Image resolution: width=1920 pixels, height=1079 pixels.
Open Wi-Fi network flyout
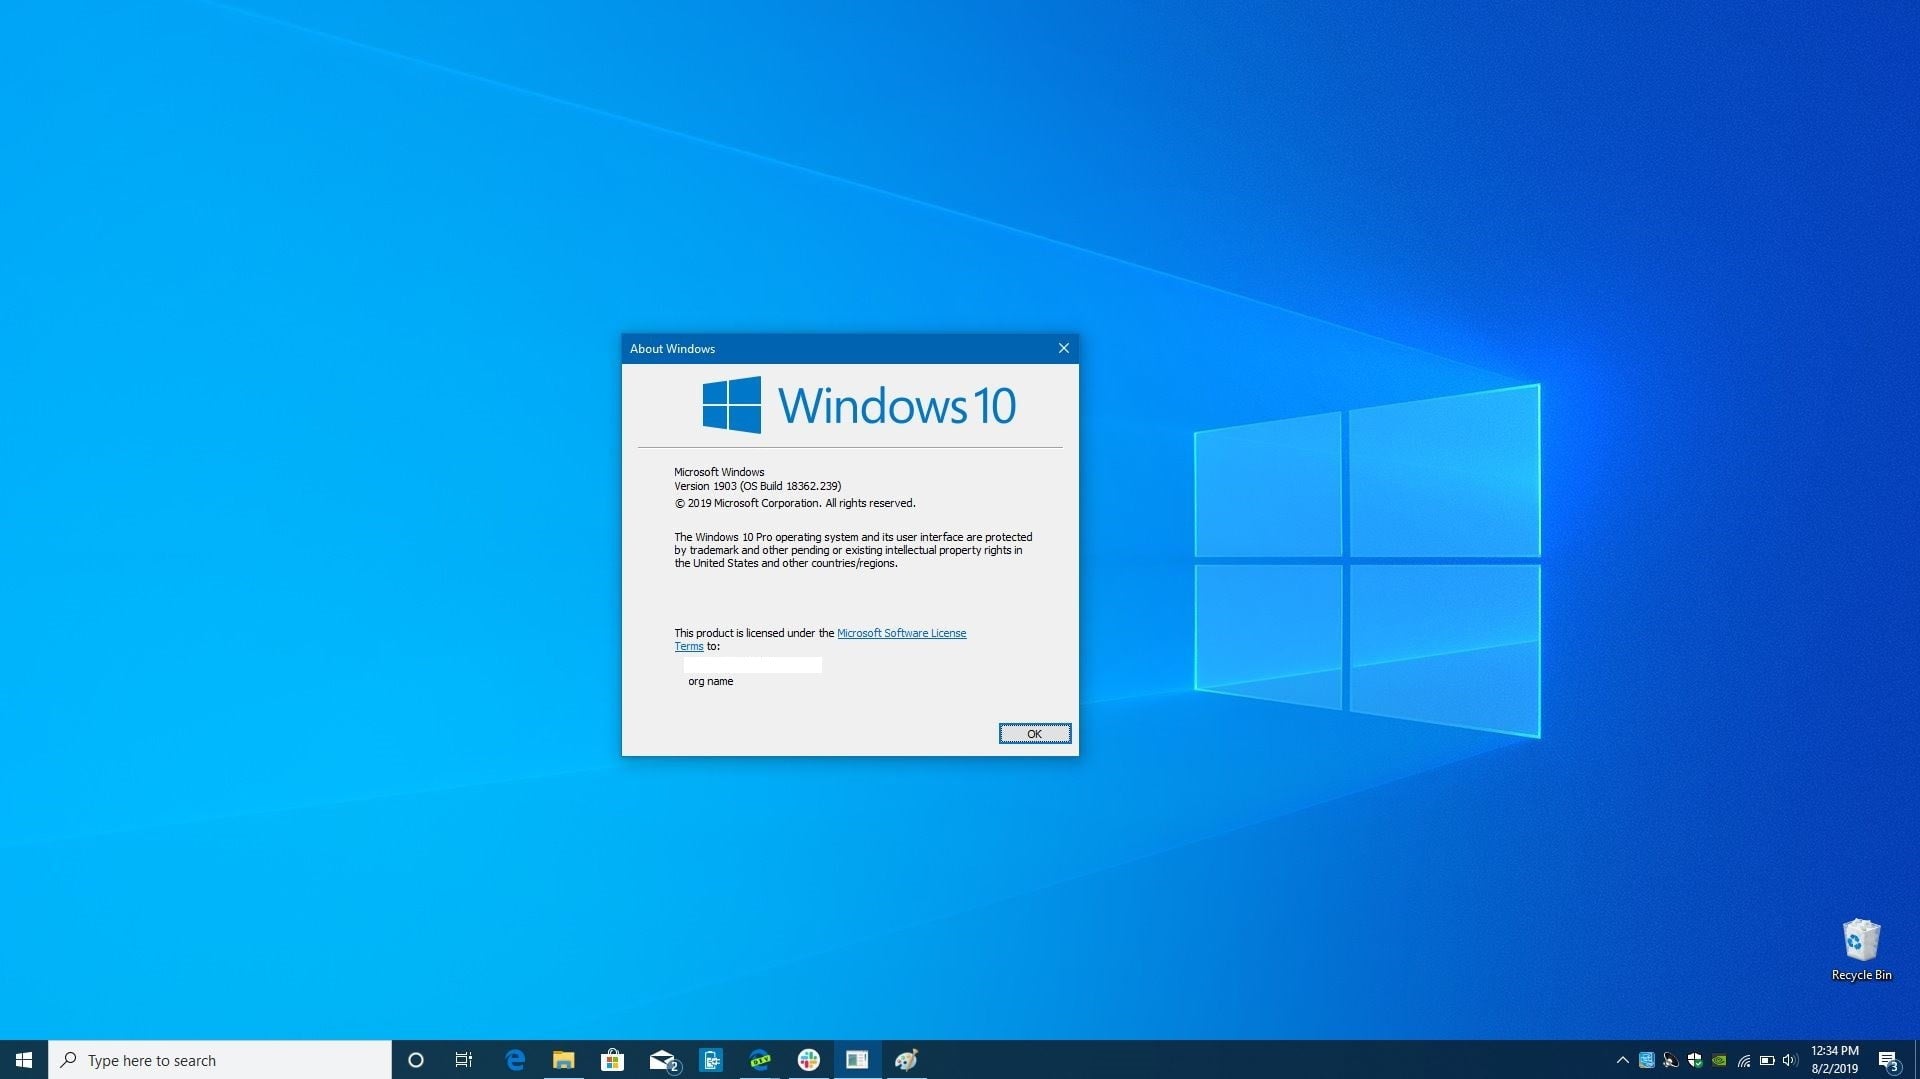click(1744, 1060)
